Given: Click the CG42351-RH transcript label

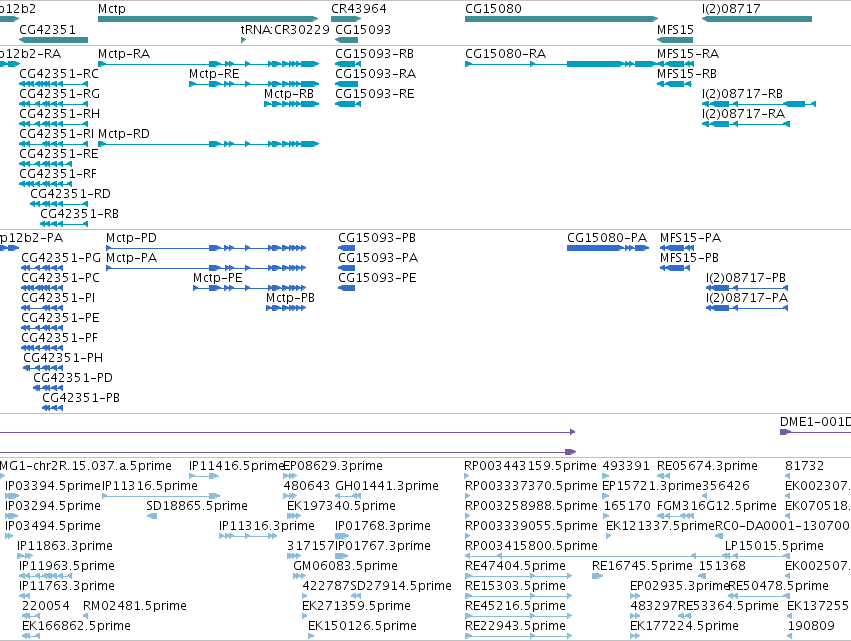Looking at the screenshot, I should [x=60, y=114].
